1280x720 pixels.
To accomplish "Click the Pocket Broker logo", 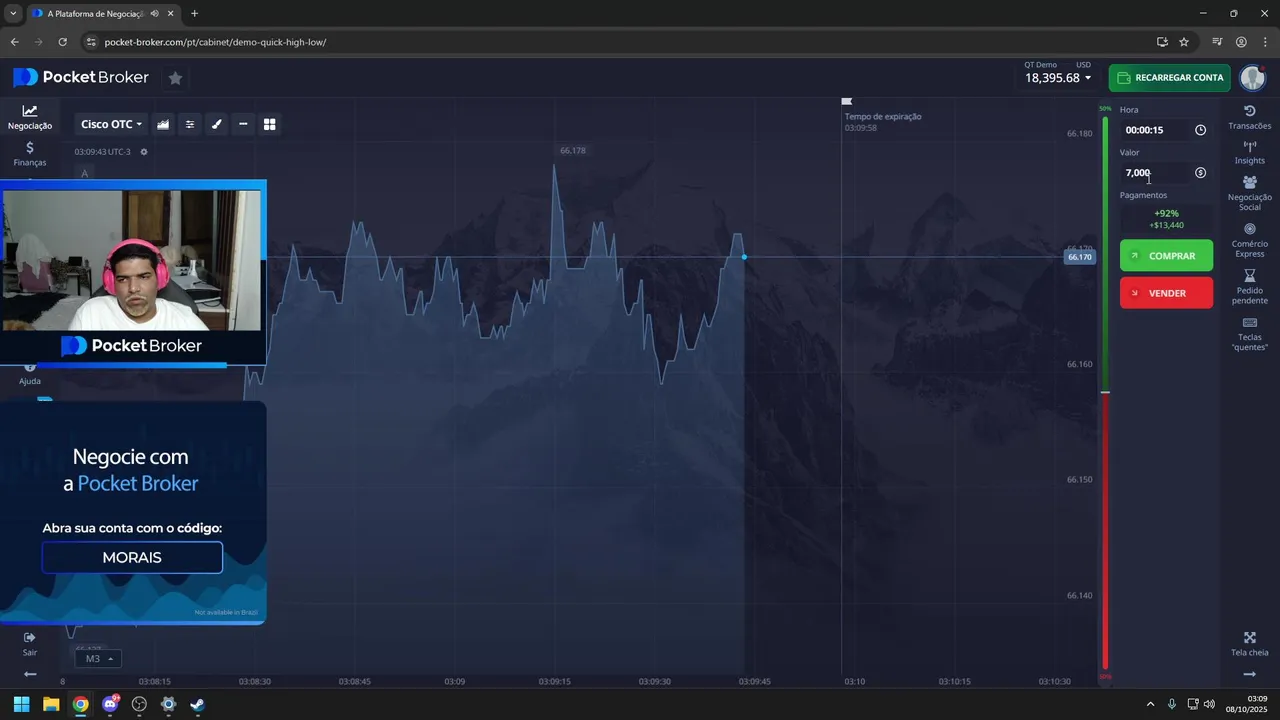I will pyautogui.click(x=81, y=77).
